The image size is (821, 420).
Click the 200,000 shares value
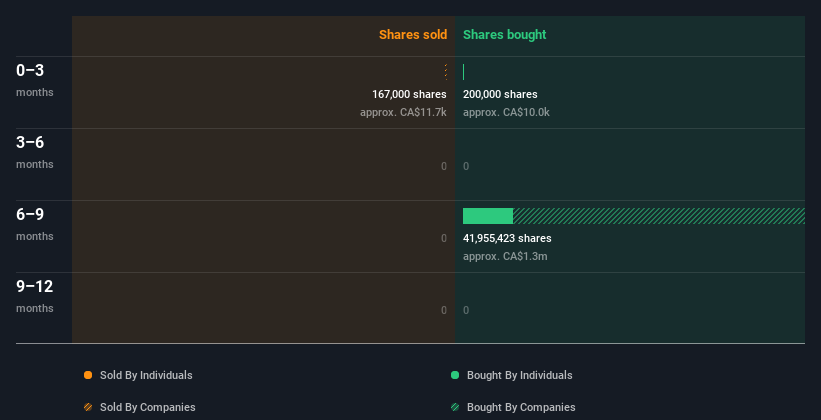500,94
